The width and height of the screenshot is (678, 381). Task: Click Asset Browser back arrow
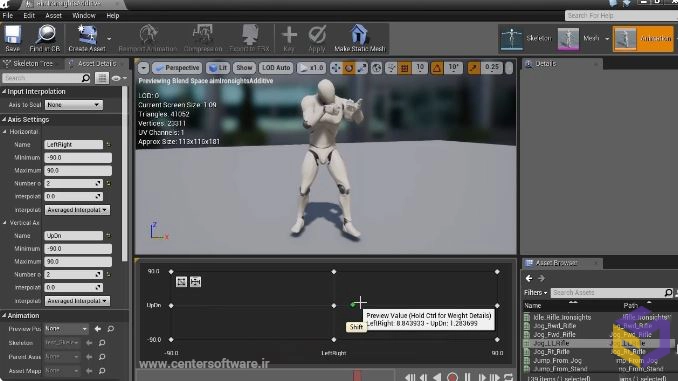point(529,279)
